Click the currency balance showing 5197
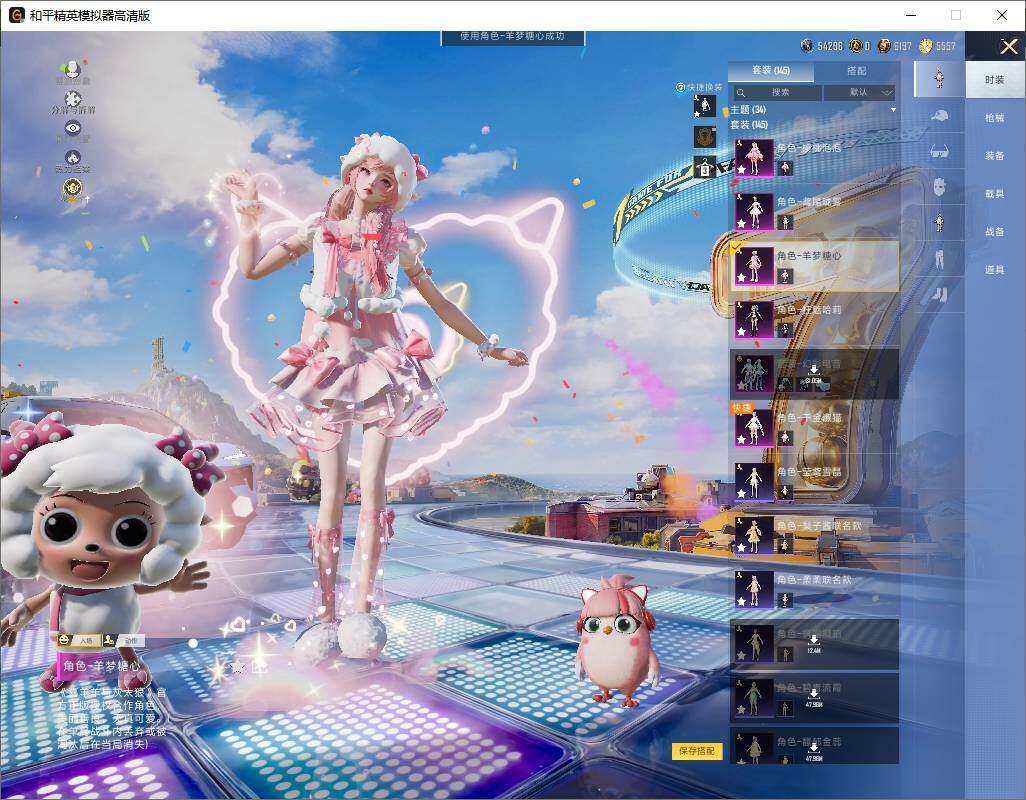1026x800 pixels. (x=894, y=46)
